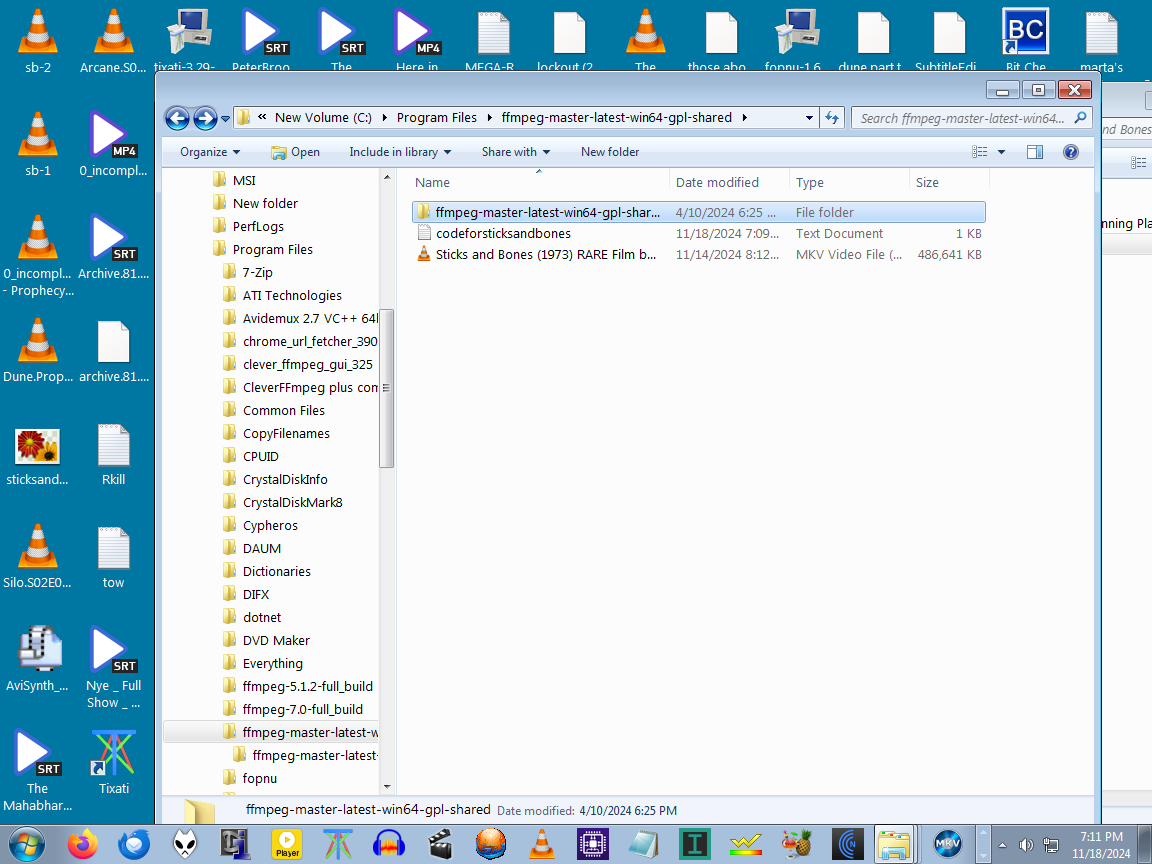Sort files by the Name column header

click(x=539, y=182)
